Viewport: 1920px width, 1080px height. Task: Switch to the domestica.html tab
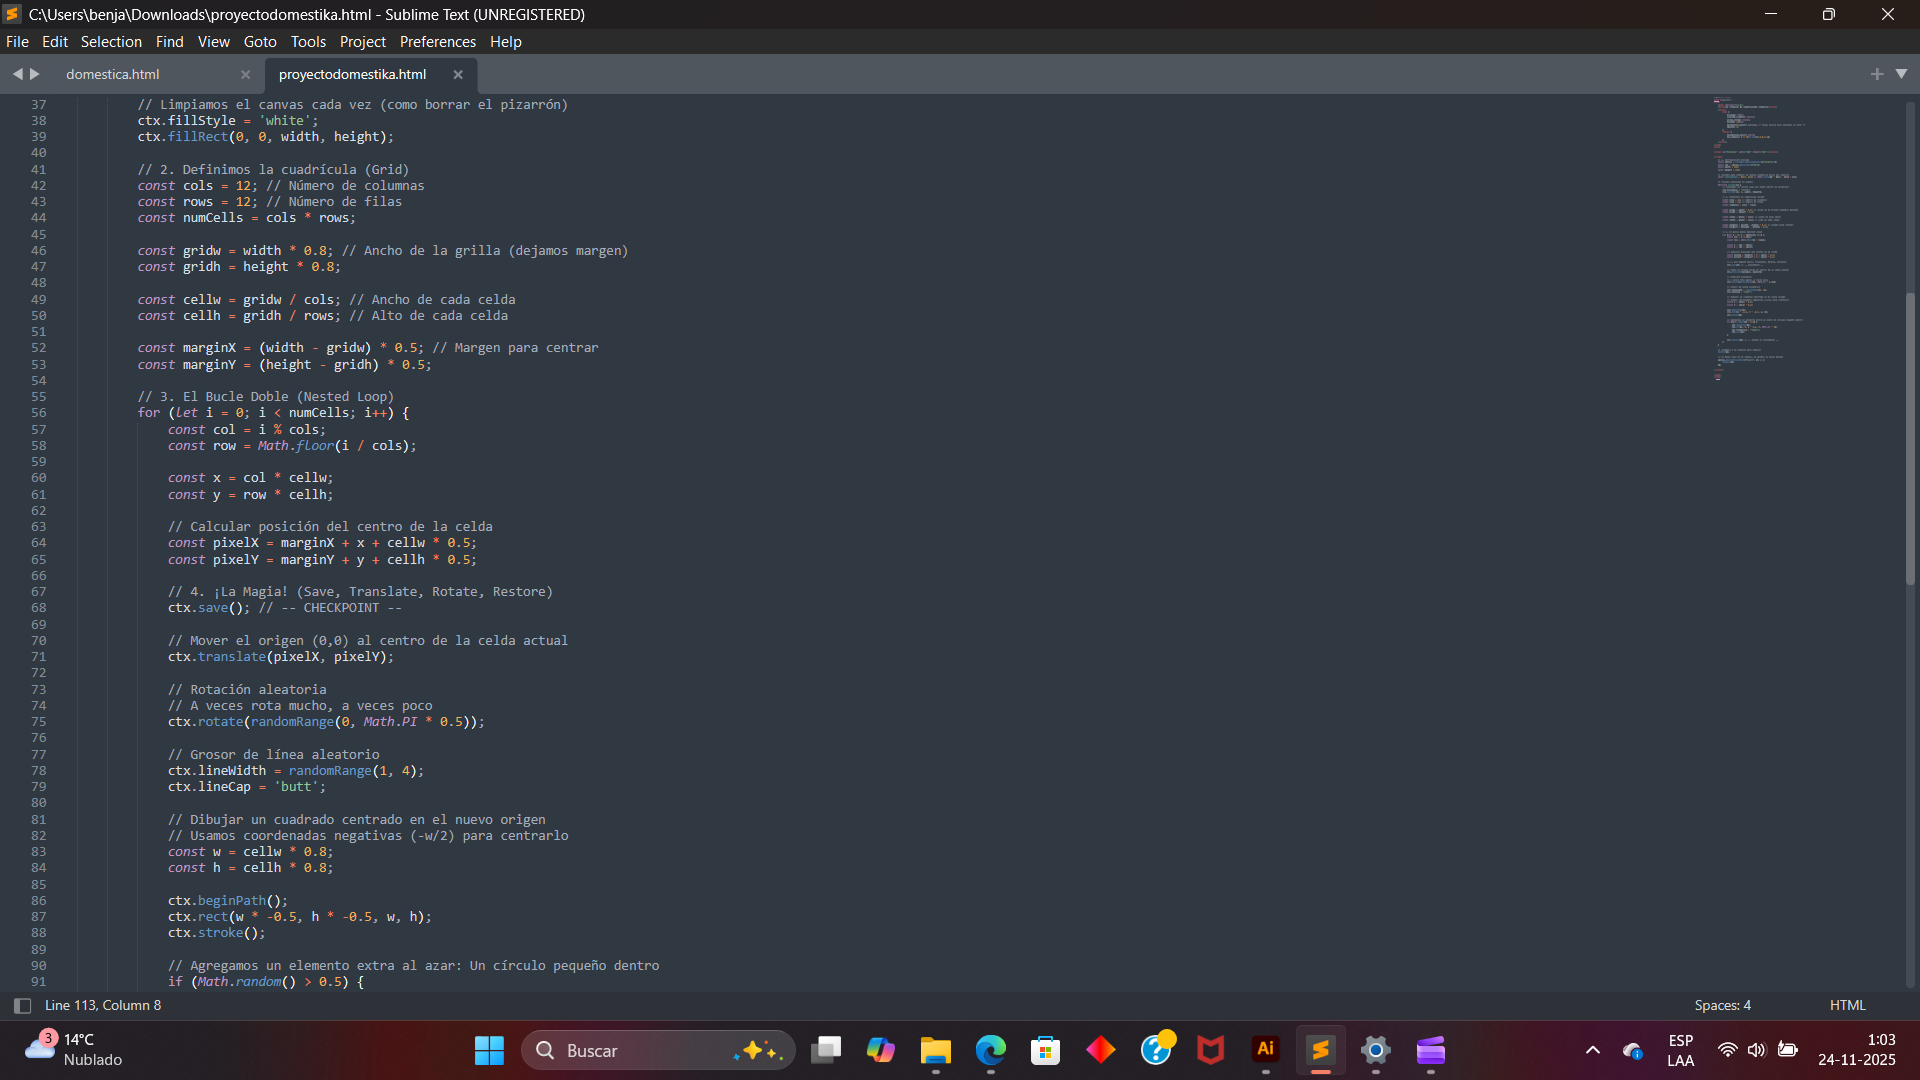113,75
